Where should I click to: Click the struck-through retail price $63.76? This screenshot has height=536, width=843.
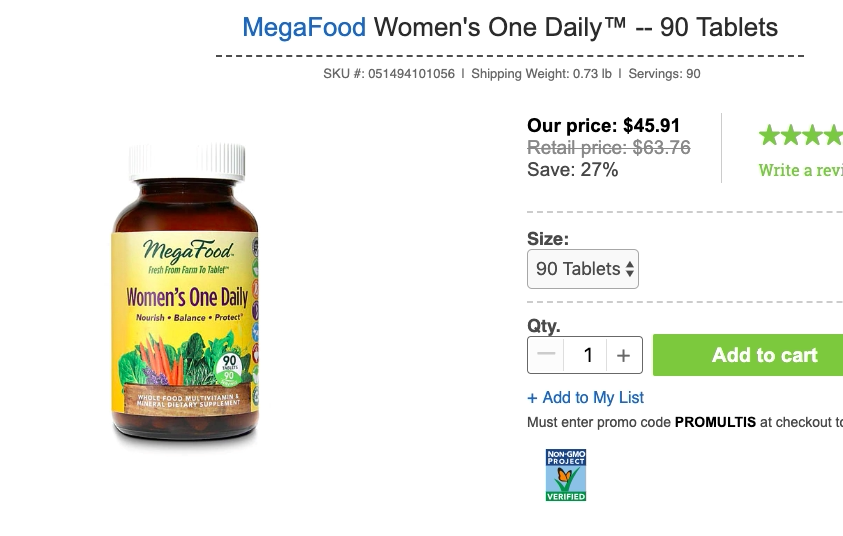pyautogui.click(x=608, y=148)
